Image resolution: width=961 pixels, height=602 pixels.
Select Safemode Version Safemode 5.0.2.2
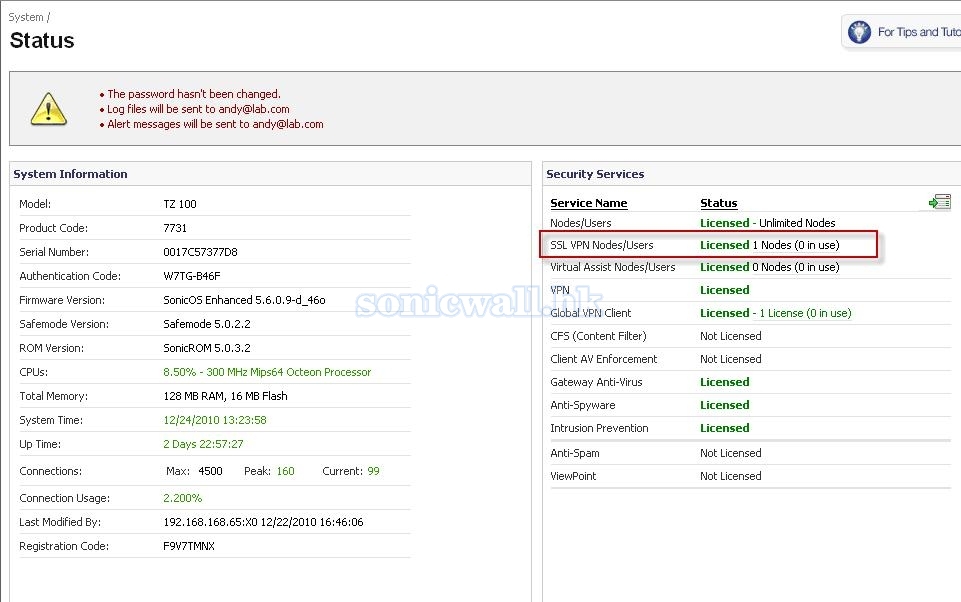[x=207, y=324]
